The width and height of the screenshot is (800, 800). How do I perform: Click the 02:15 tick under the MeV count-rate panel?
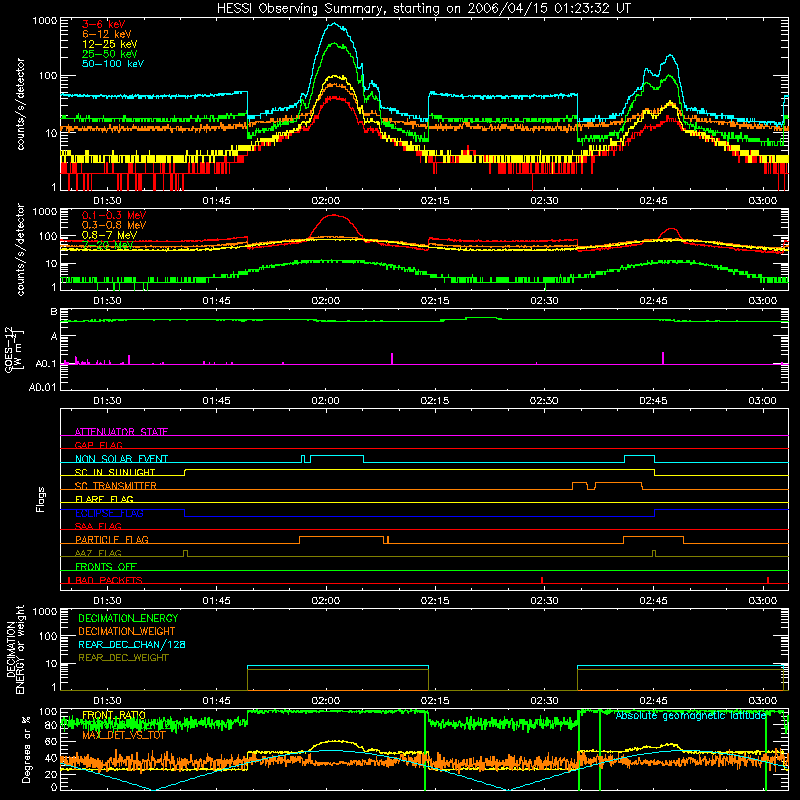tap(435, 301)
